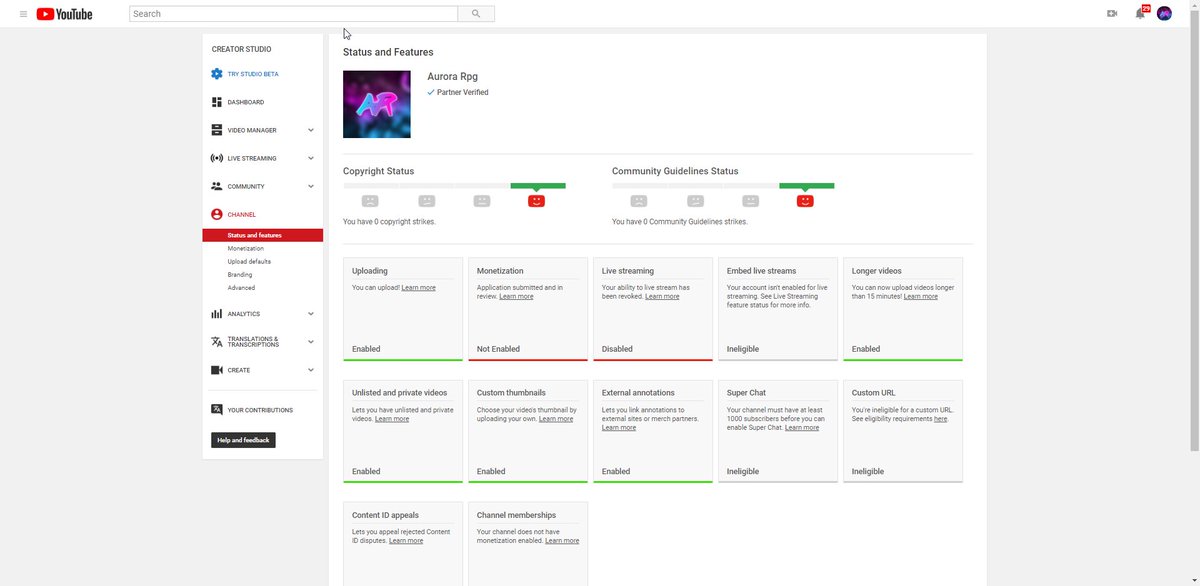The height and width of the screenshot is (586, 1200).
Task: Open Learn more in Content ID appeals card
Action: 406,541
